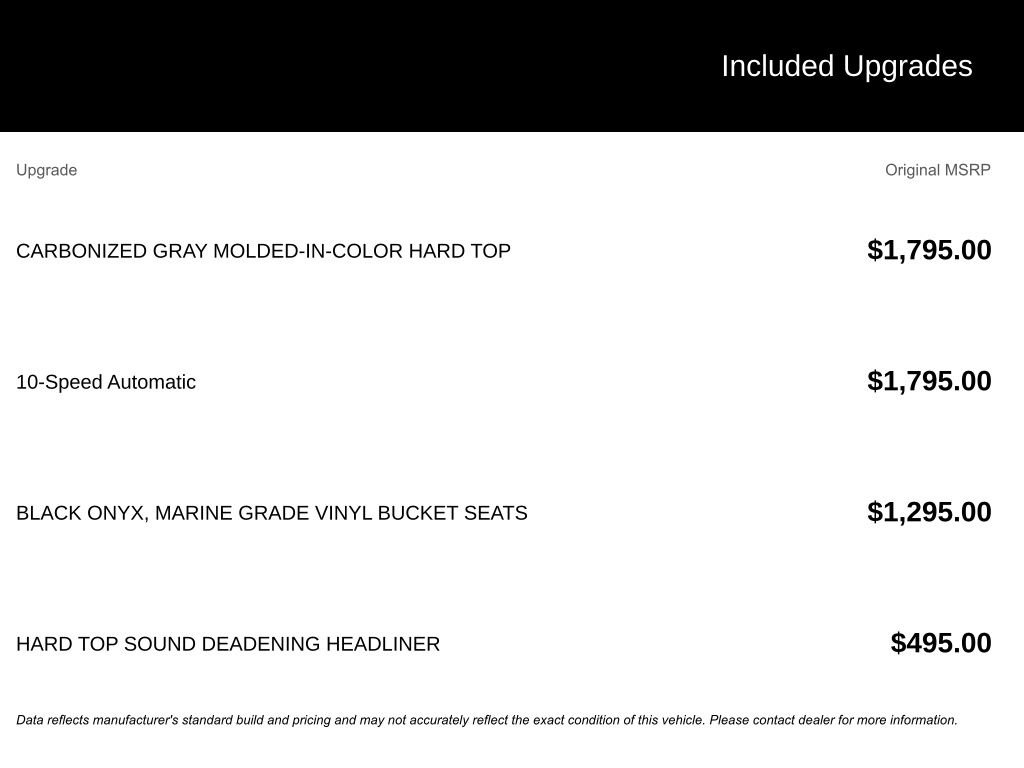This screenshot has width=1024, height=768.
Task: Click the $495.00 price
Action: point(941,643)
